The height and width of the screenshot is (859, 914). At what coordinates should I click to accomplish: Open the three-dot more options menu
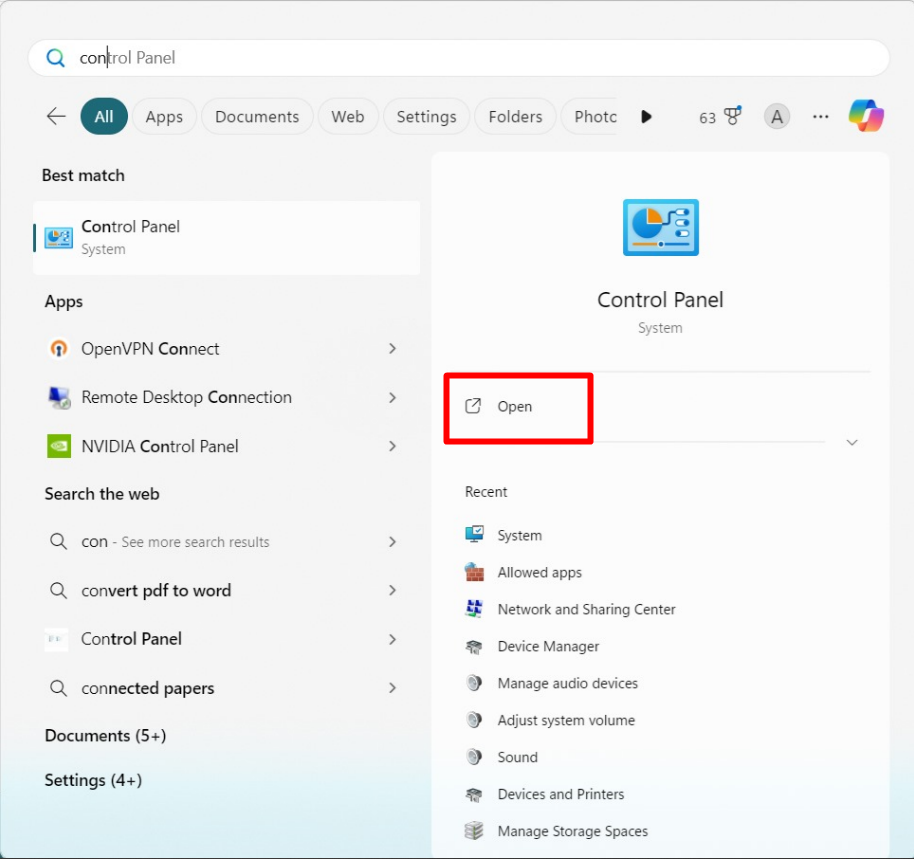point(820,117)
